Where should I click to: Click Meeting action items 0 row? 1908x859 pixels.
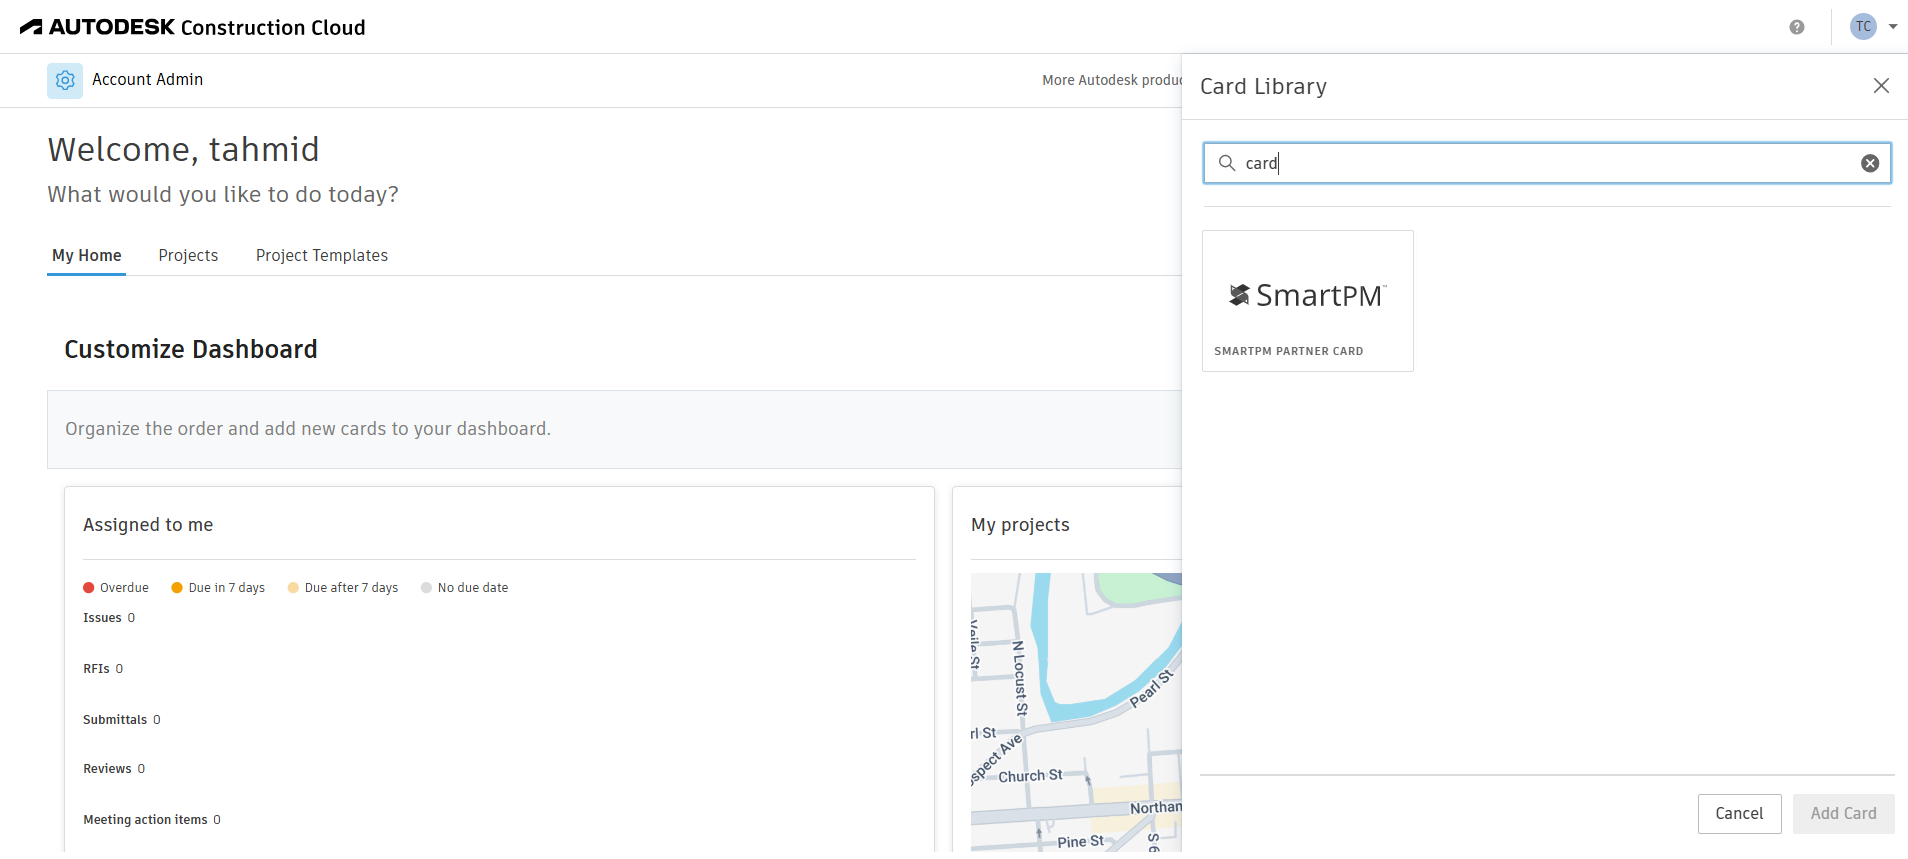pyautogui.click(x=152, y=820)
